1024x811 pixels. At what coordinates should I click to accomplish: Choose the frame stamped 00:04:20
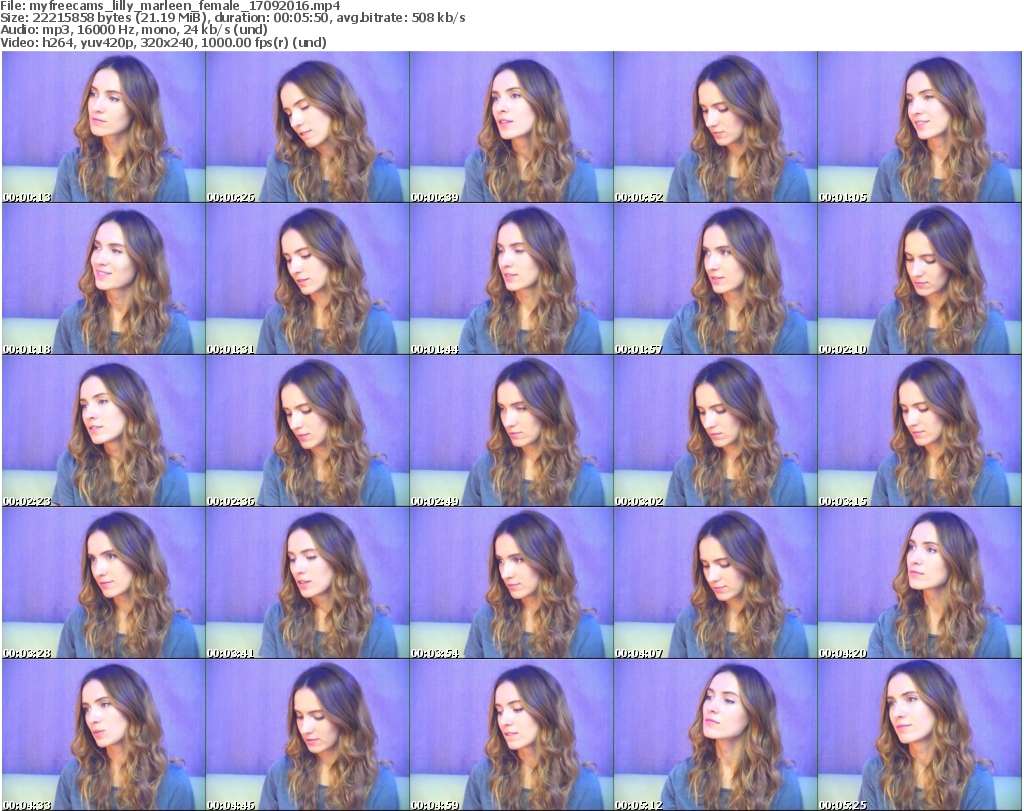[920, 582]
